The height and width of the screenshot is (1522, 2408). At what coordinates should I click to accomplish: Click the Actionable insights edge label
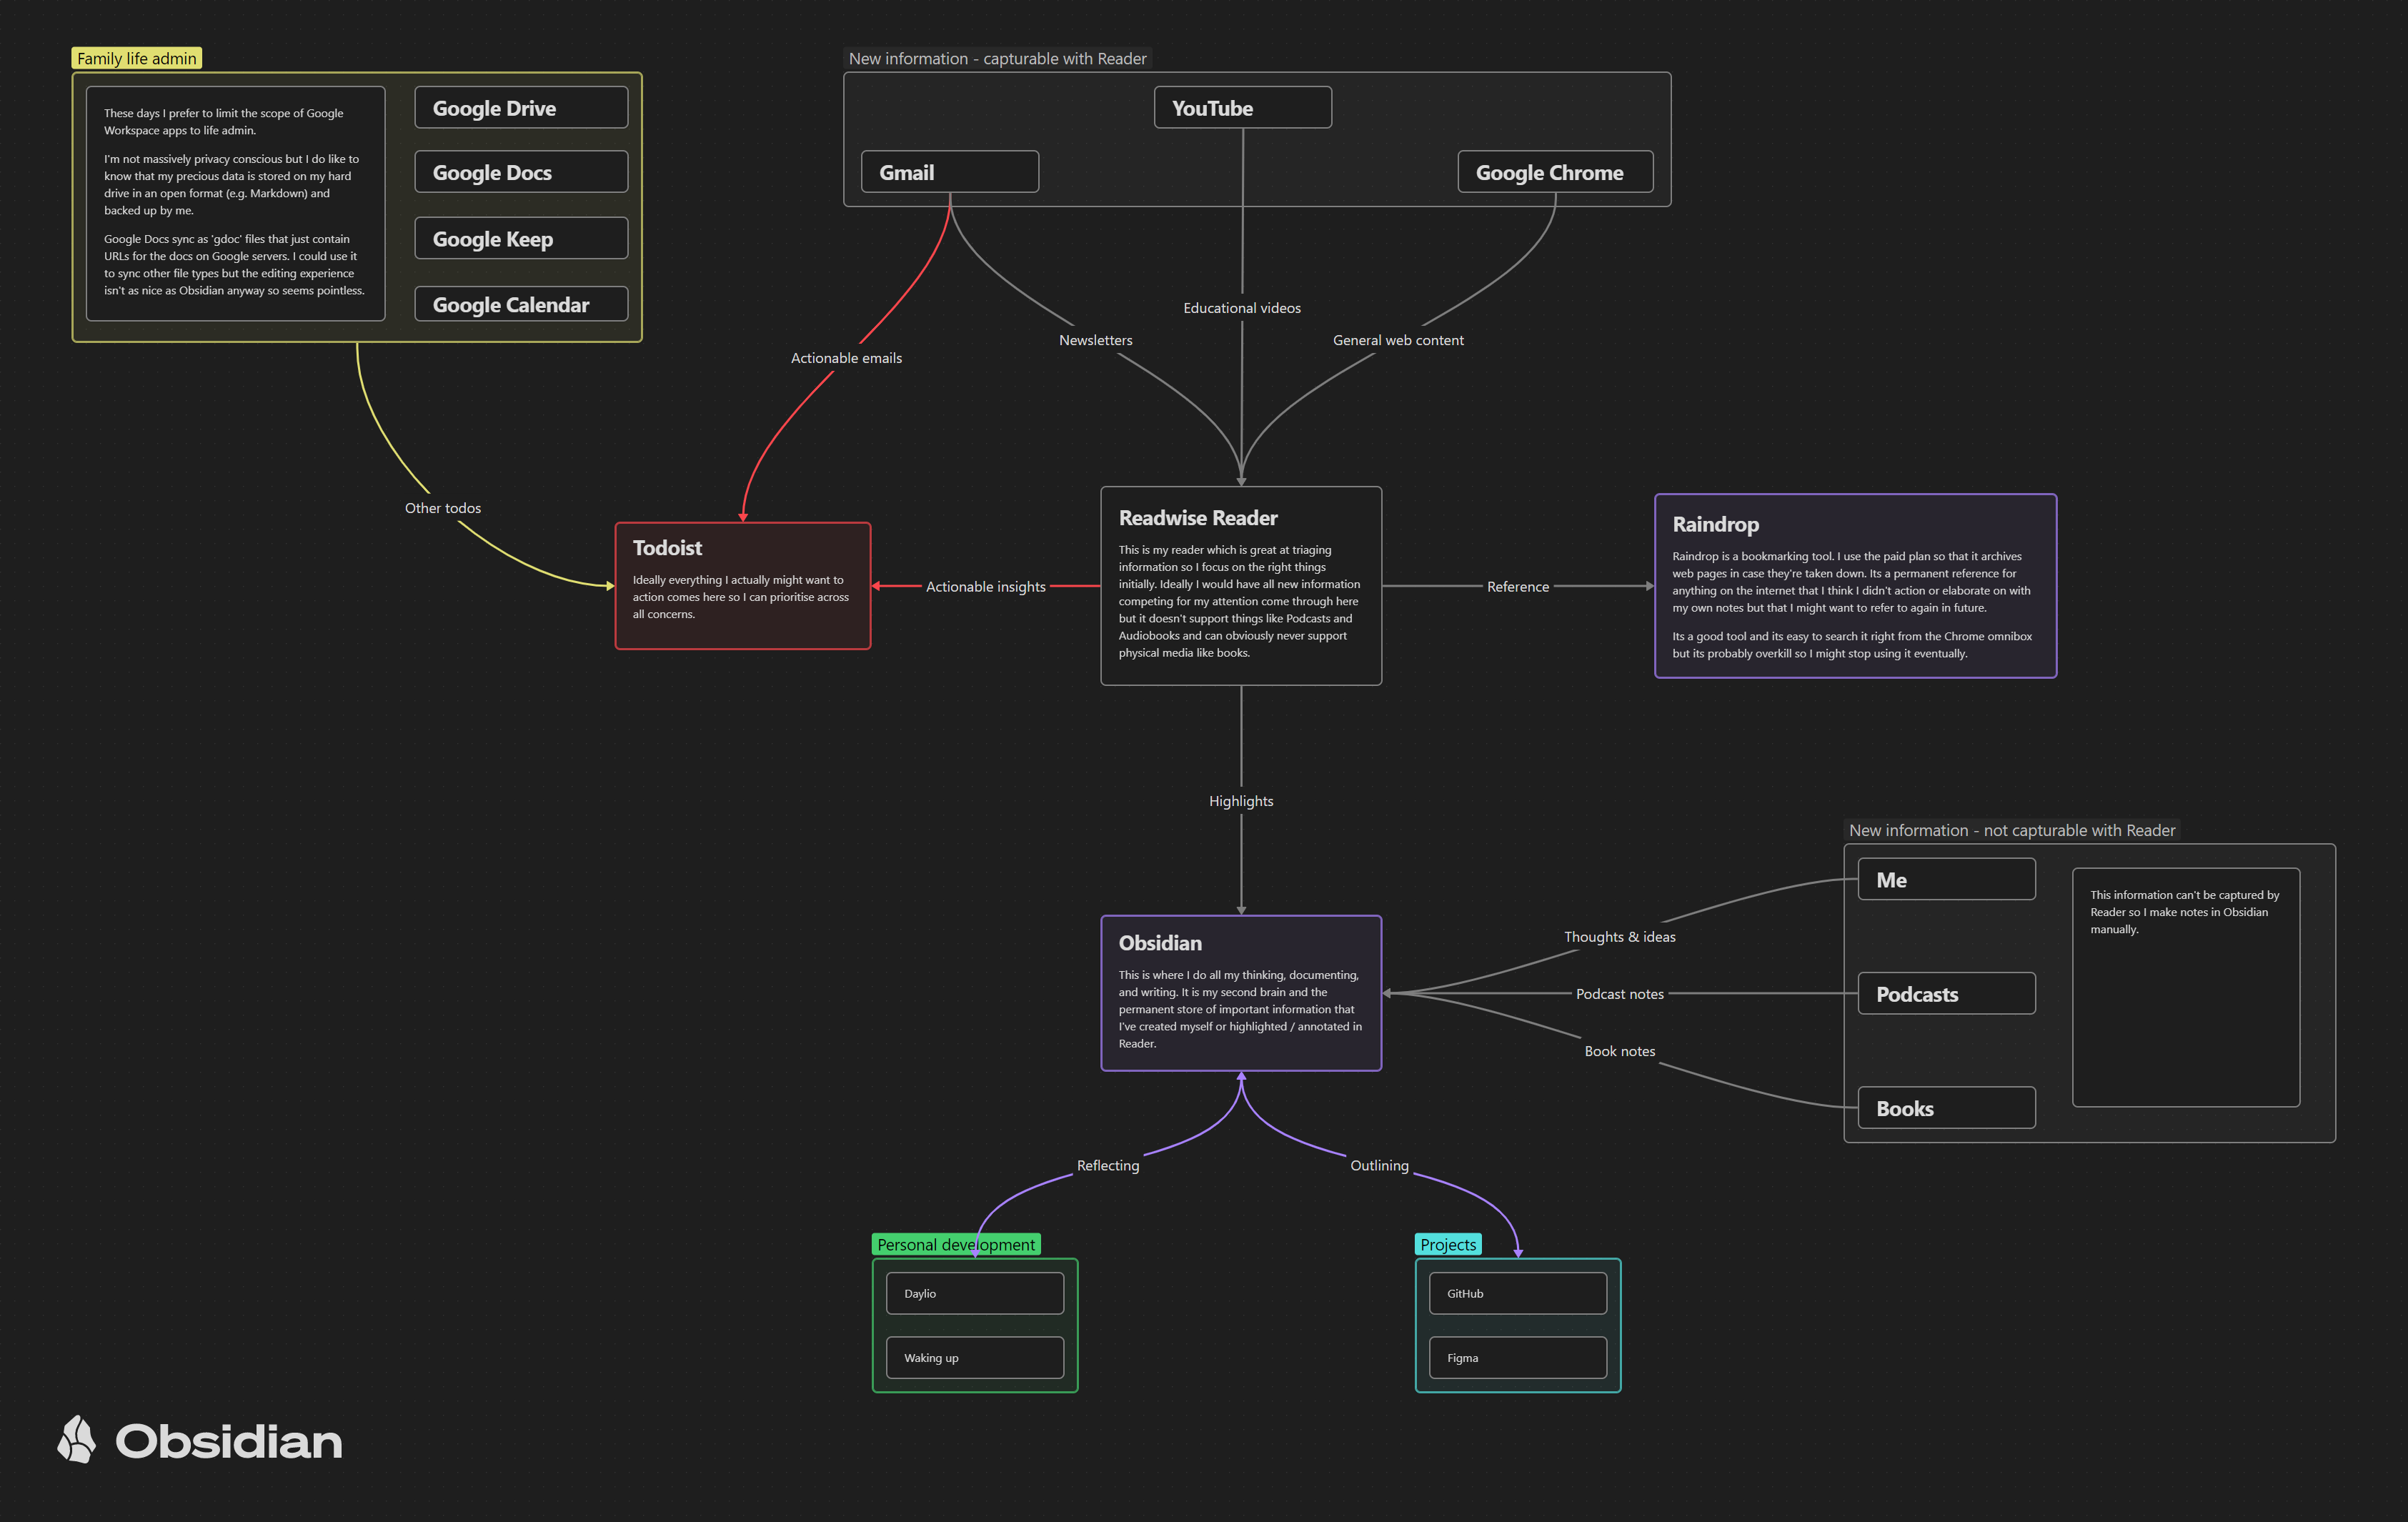[985, 586]
